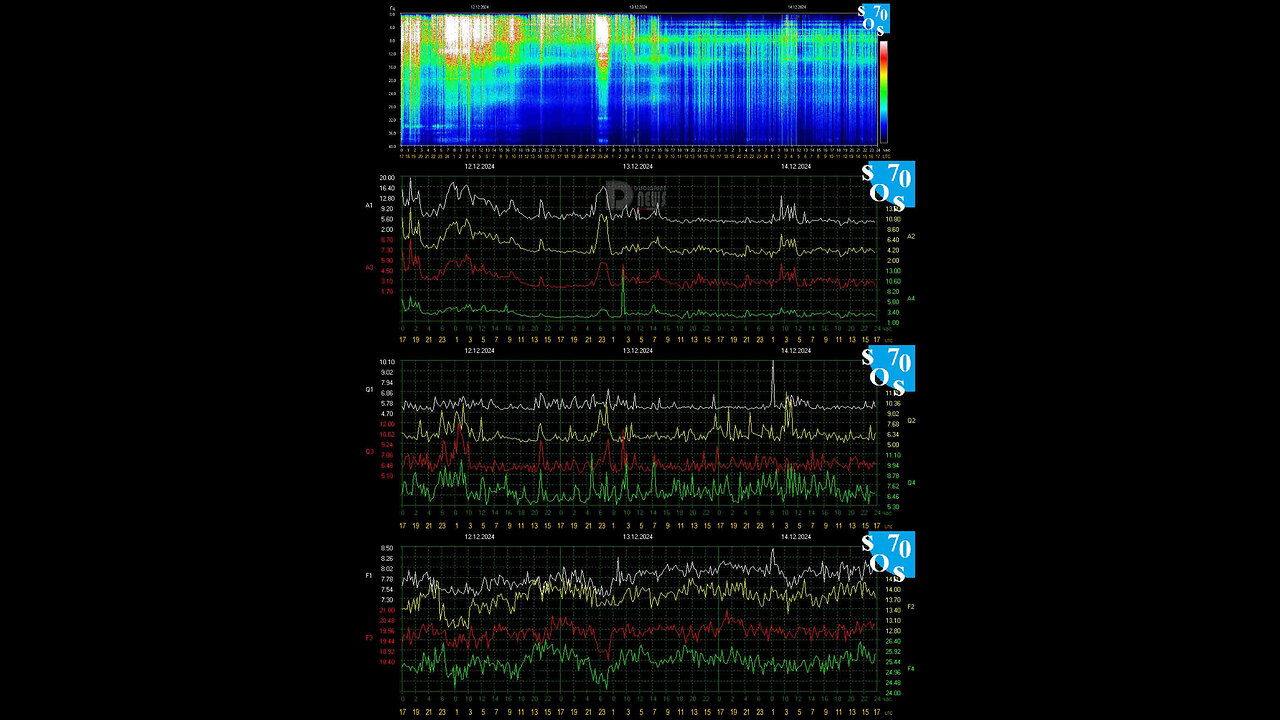Click 13.12.2024 date above the spectrogram
The image size is (1280, 720).
point(638,7)
